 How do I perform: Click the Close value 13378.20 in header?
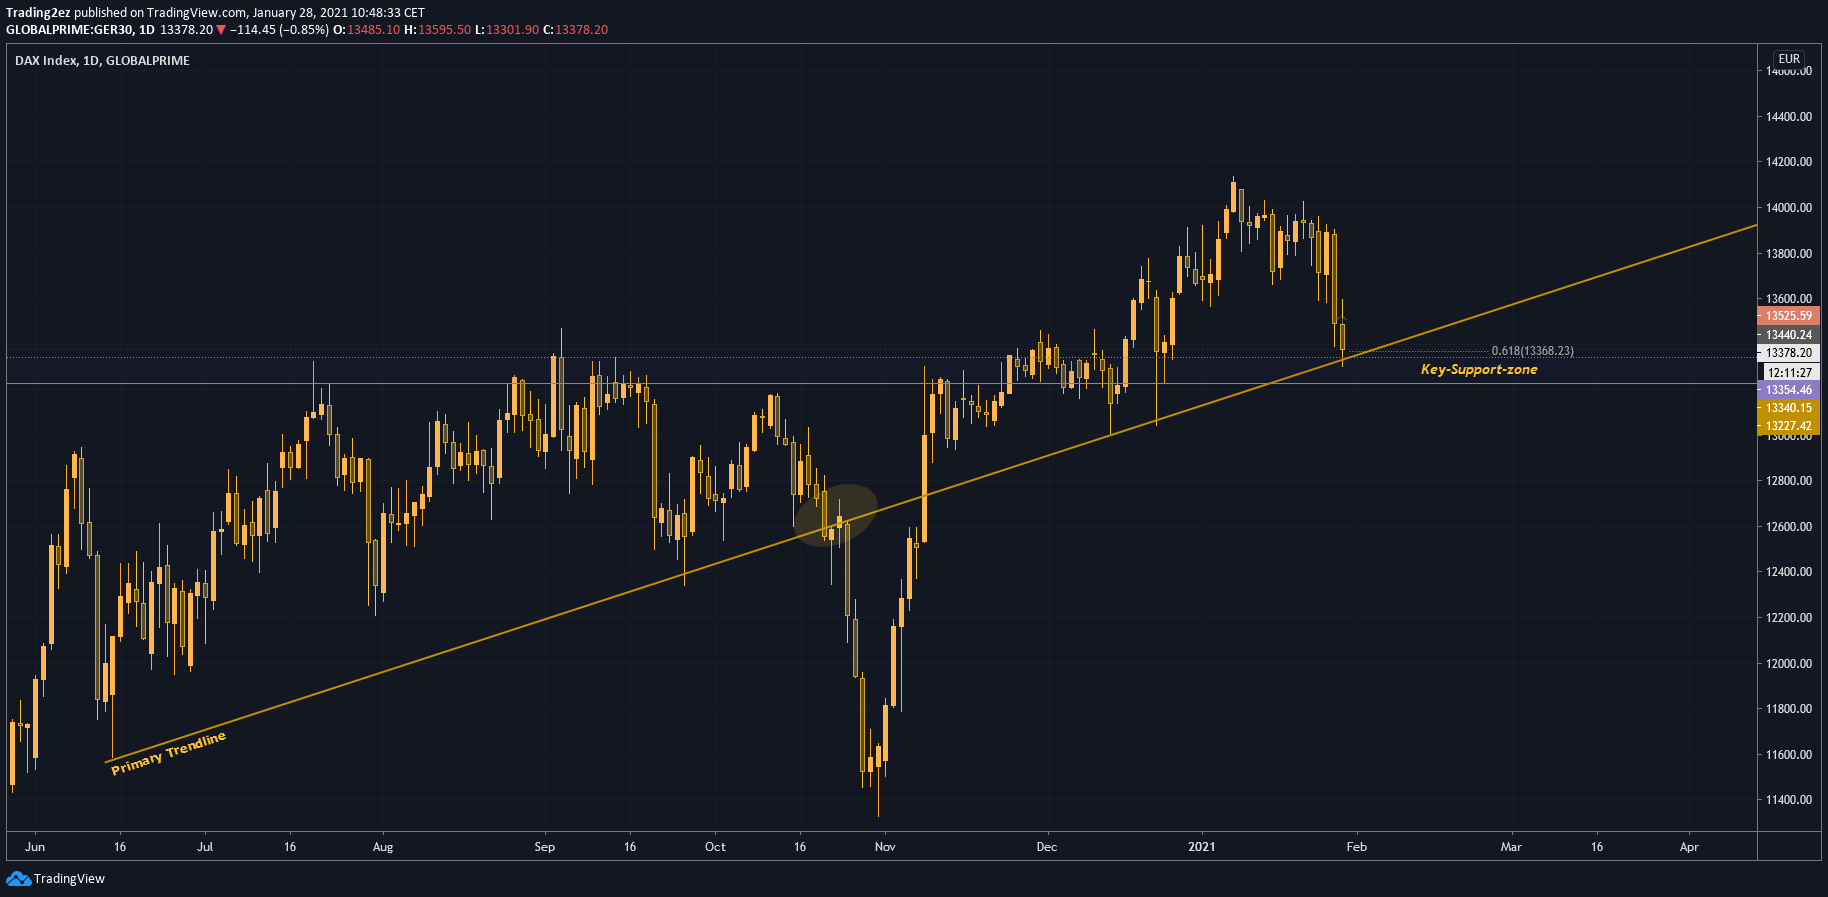click(x=582, y=30)
